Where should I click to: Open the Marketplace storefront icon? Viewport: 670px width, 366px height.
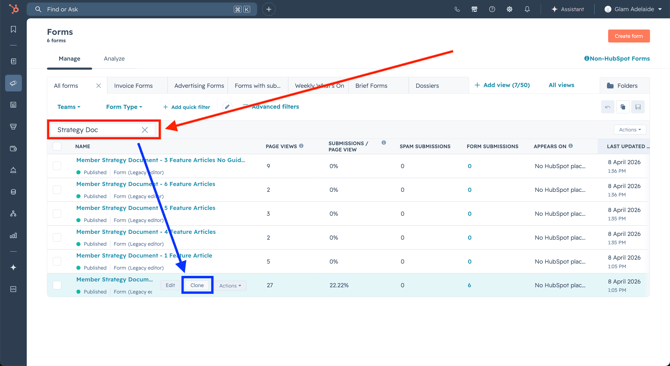click(474, 9)
